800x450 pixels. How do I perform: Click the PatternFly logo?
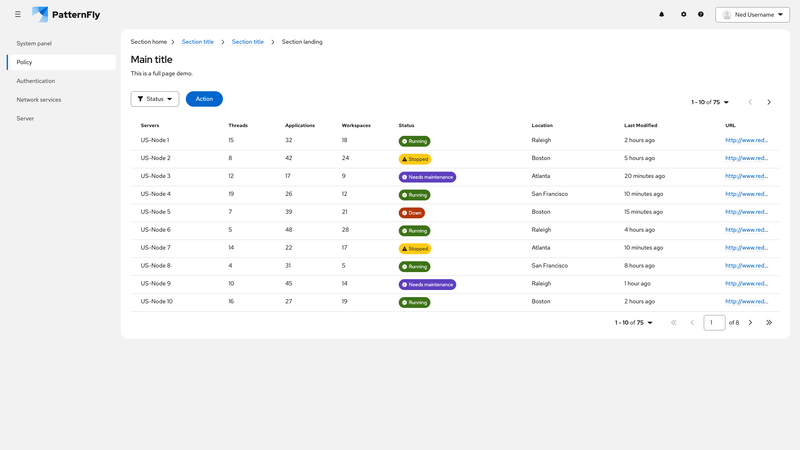click(x=66, y=14)
